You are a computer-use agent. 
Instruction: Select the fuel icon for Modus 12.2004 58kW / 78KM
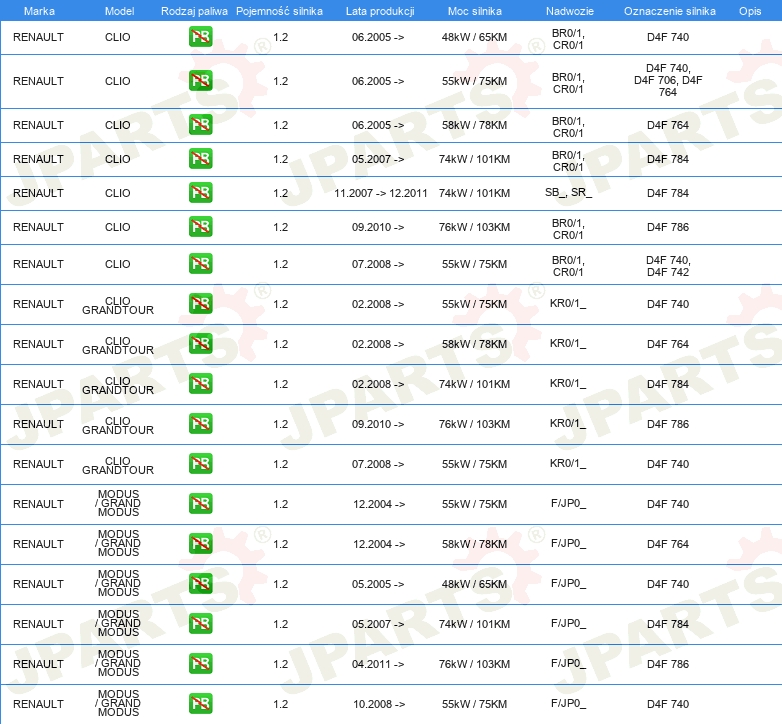(200, 543)
